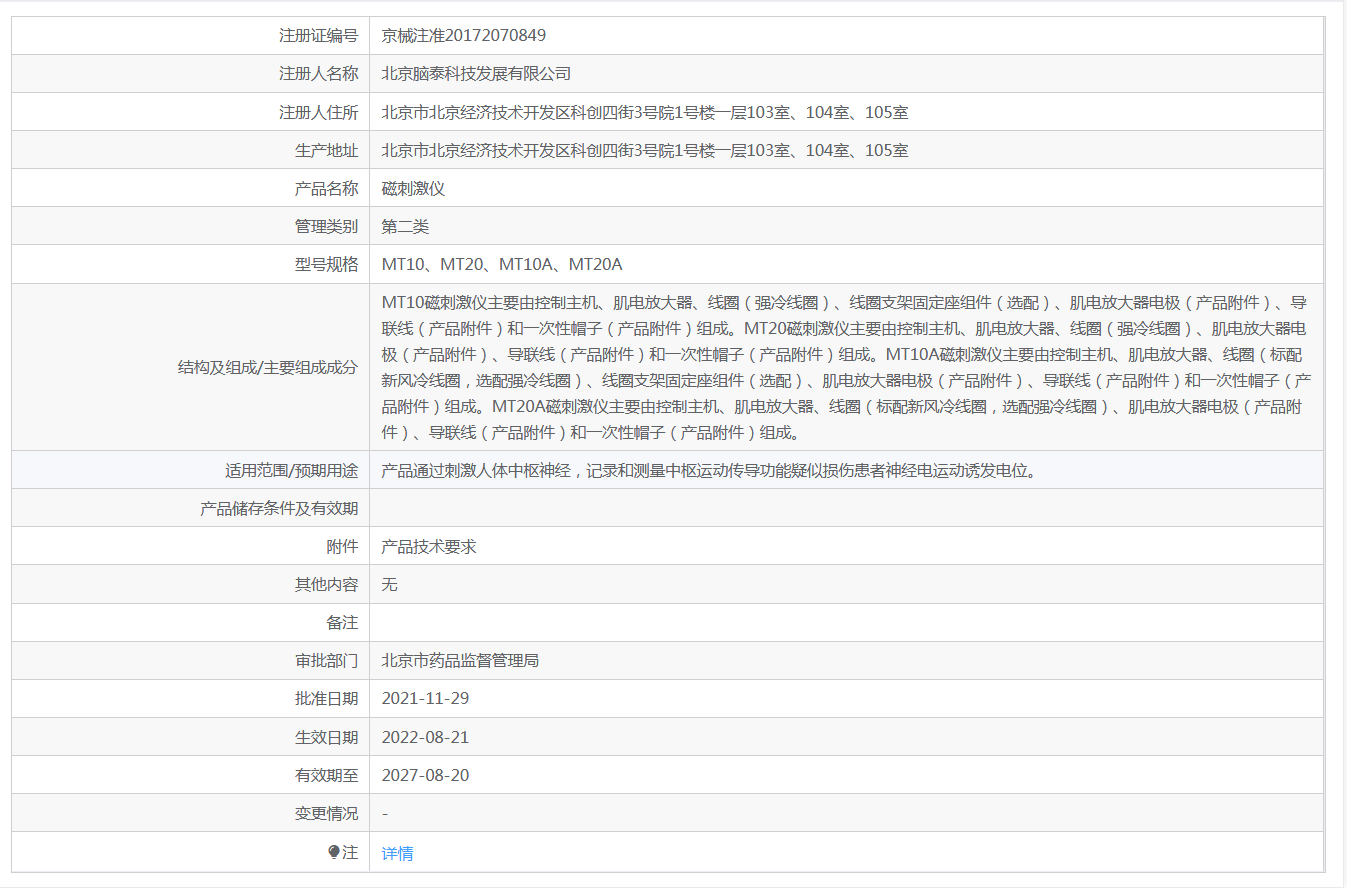Click expiry date 2027-08-20
The height and width of the screenshot is (888, 1347).
[x=425, y=775]
